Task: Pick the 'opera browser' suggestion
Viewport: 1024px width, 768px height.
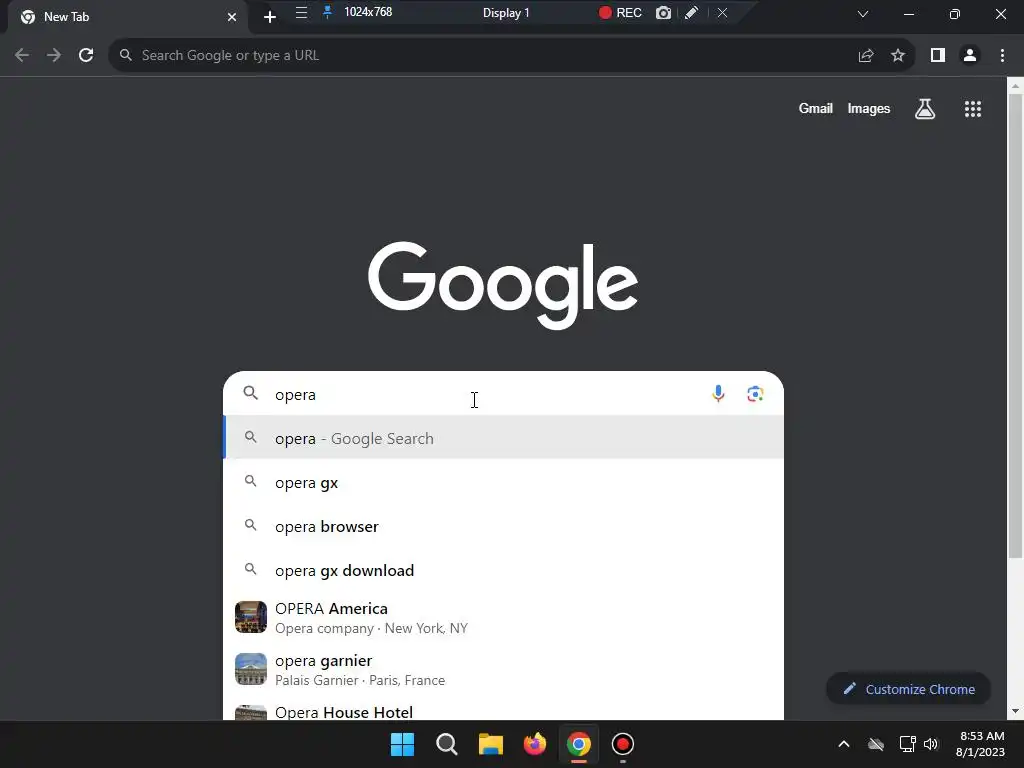Action: [504, 526]
